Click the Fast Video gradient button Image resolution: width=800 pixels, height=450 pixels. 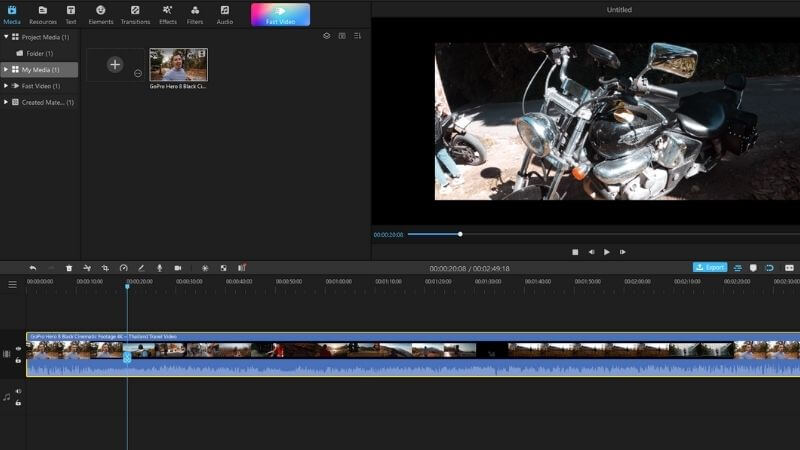(280, 15)
